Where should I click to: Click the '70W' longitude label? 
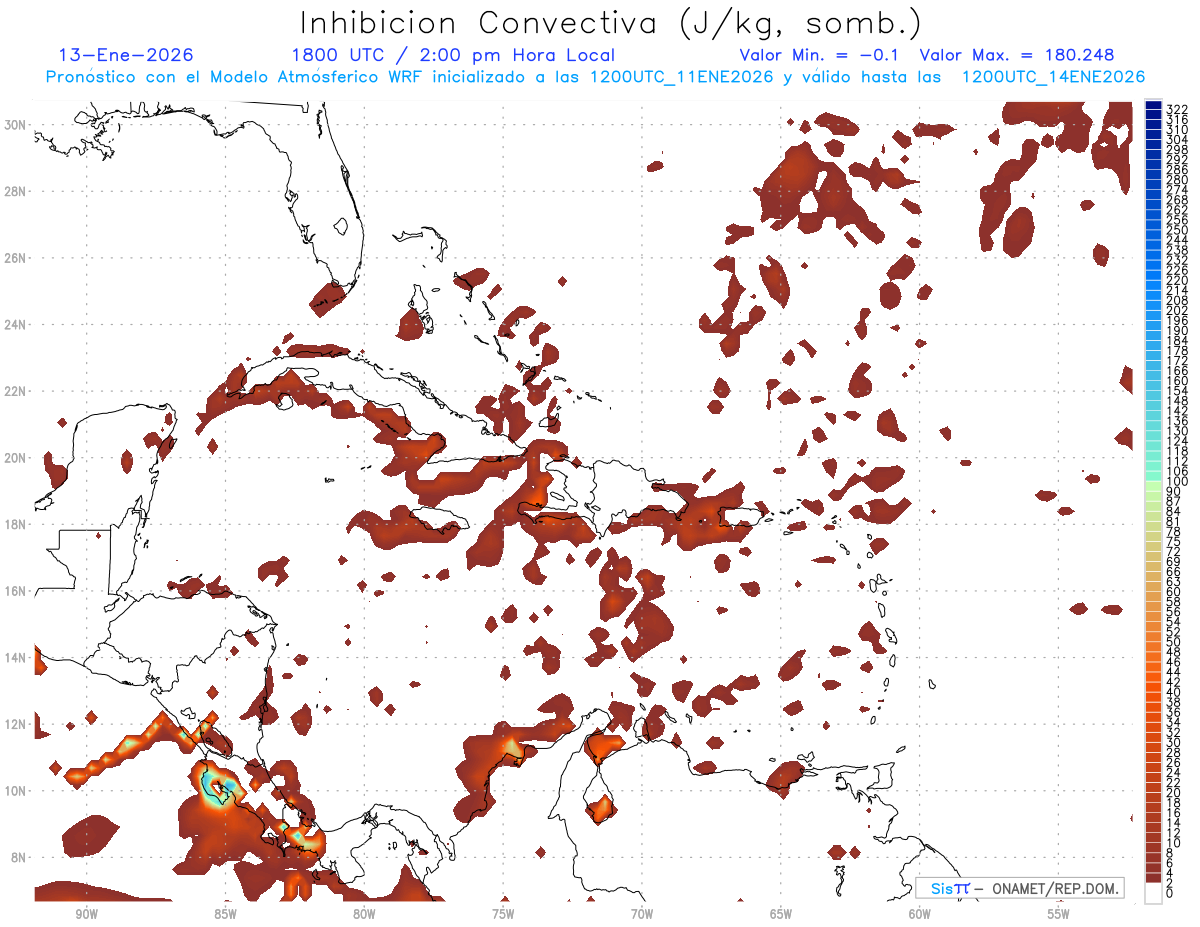pyautogui.click(x=642, y=914)
